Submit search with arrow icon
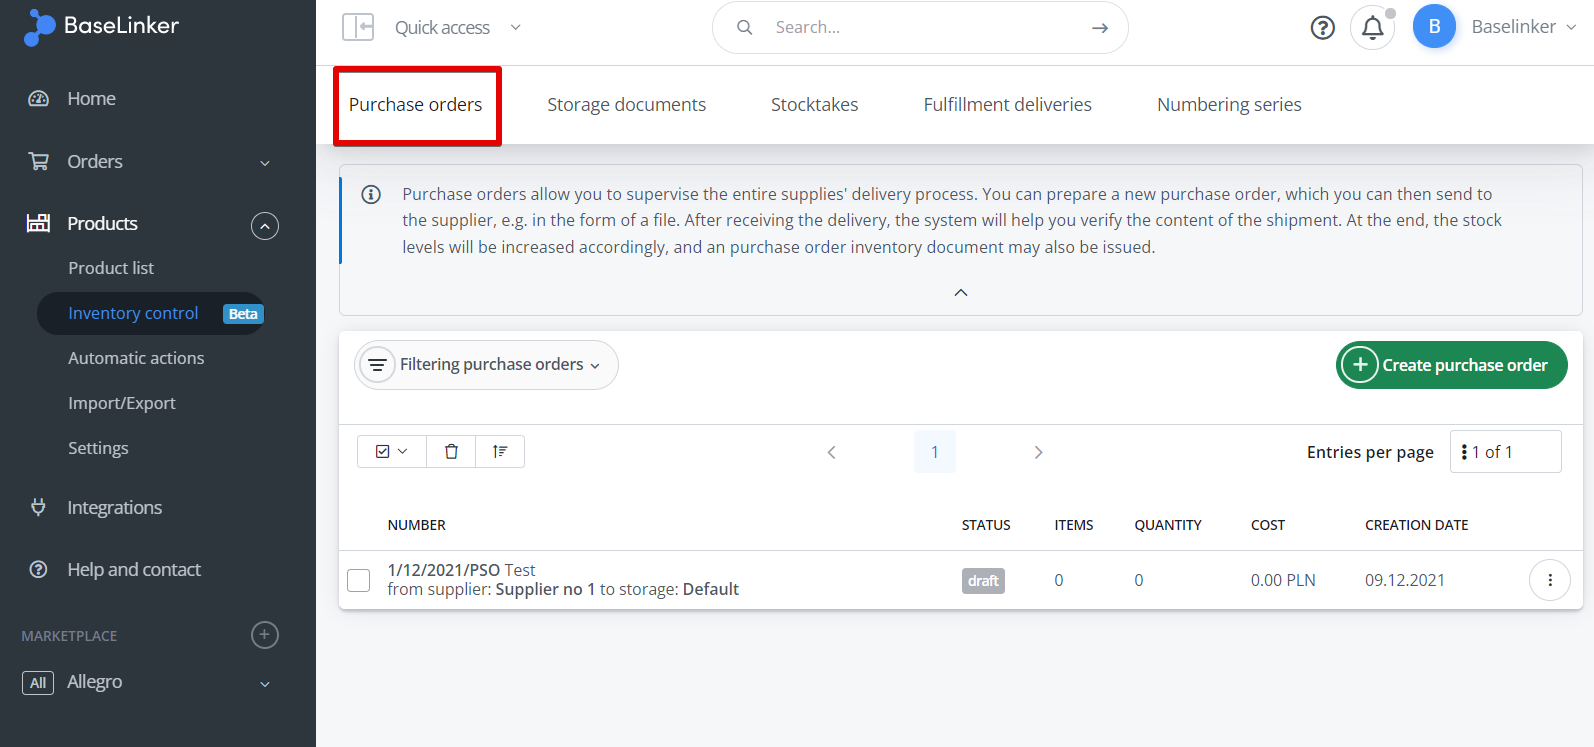Image resolution: width=1594 pixels, height=747 pixels. point(1100,28)
